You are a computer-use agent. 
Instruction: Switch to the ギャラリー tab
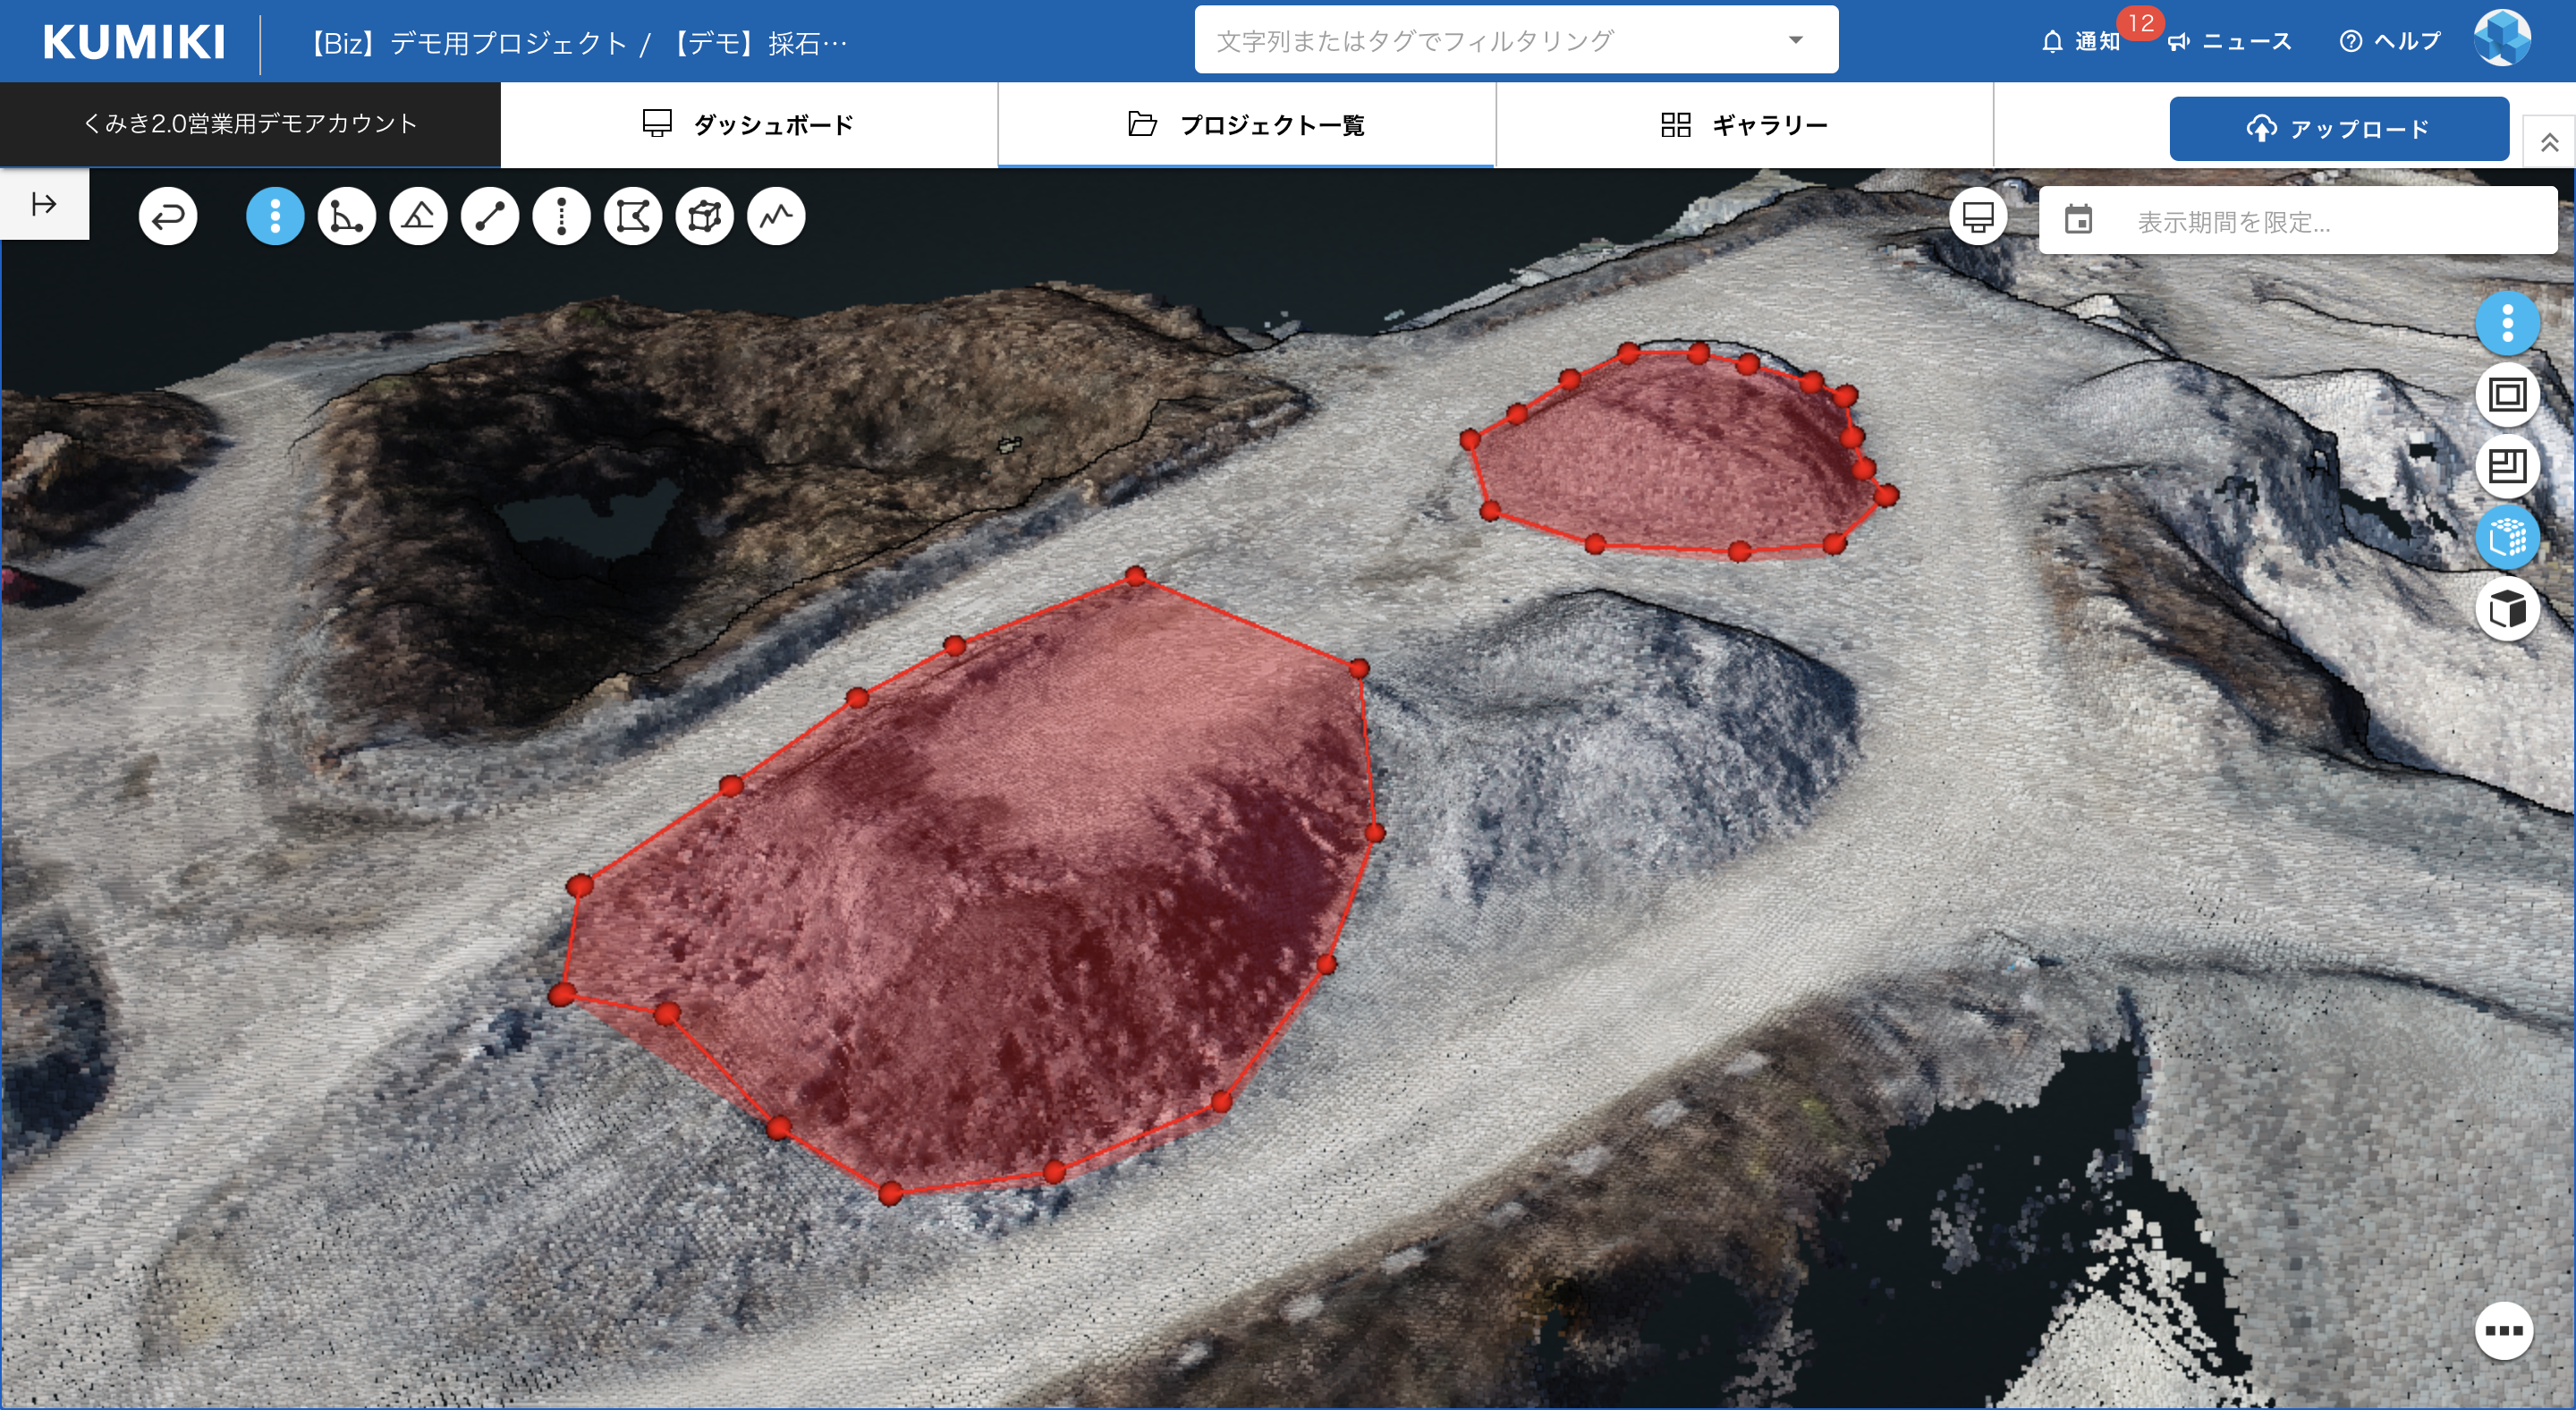click(1744, 124)
